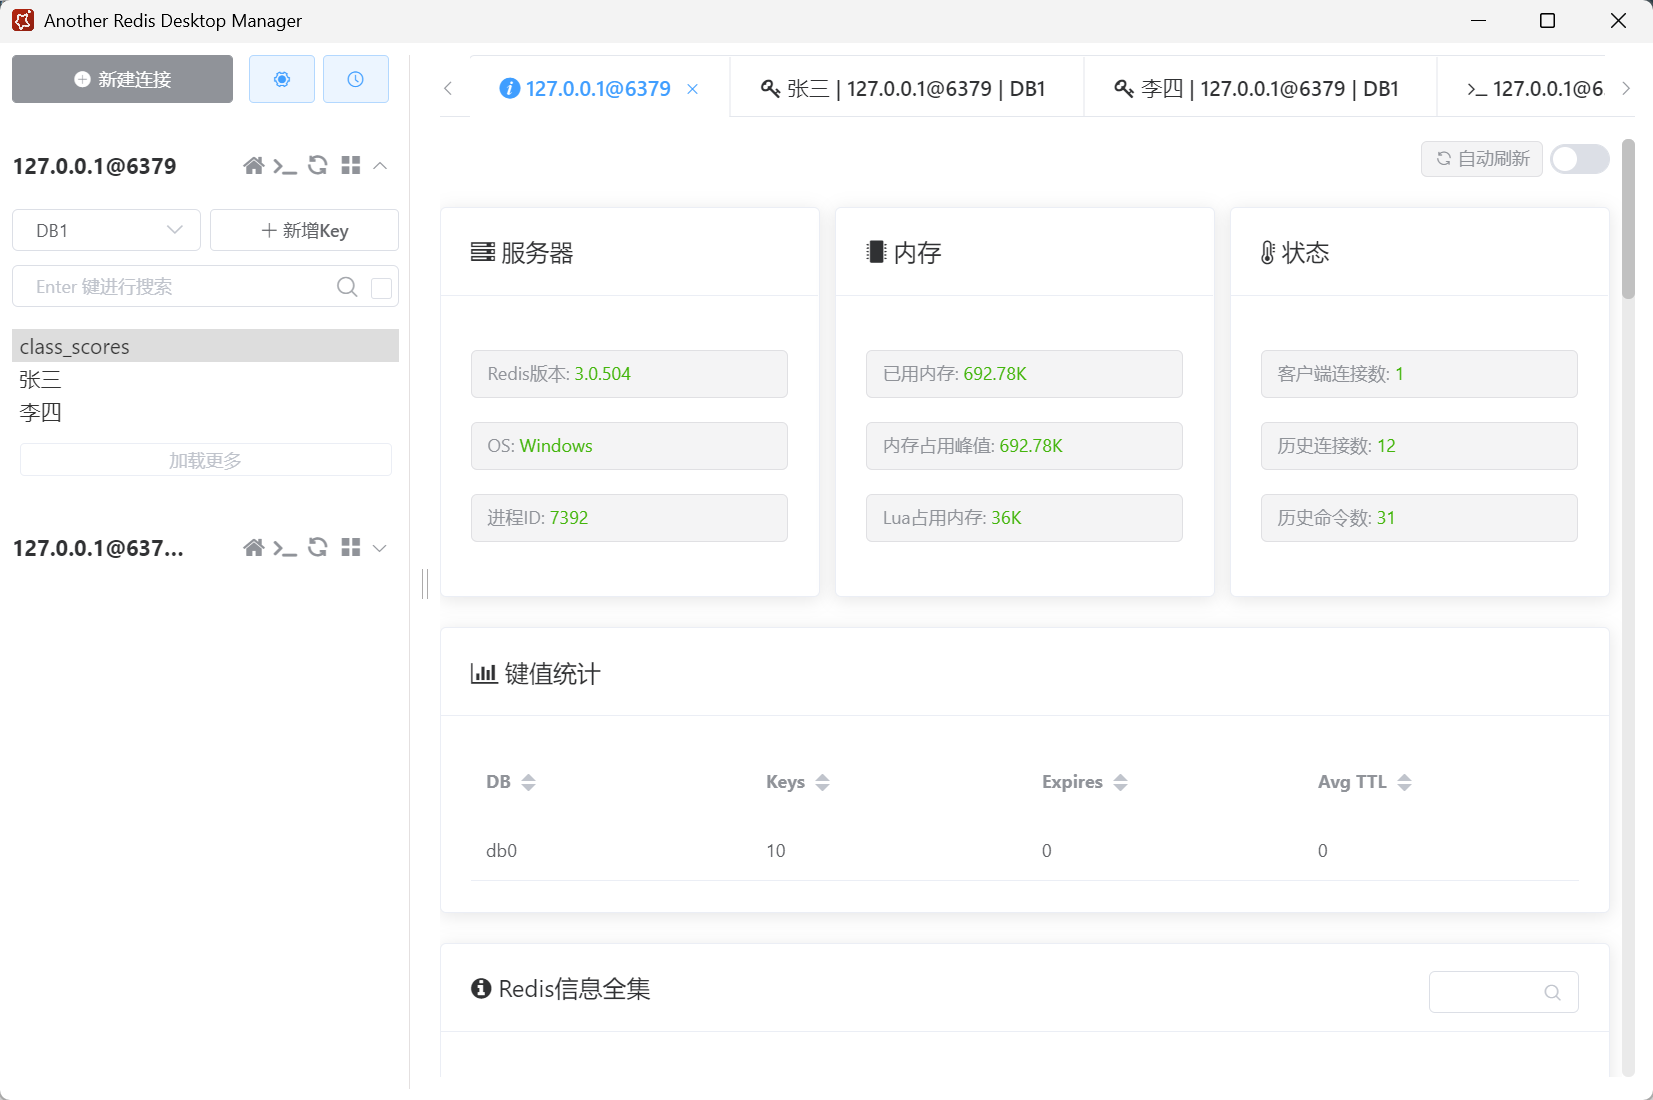Enable the auto refresh toggle switch
The image size is (1653, 1100).
[x=1579, y=159]
